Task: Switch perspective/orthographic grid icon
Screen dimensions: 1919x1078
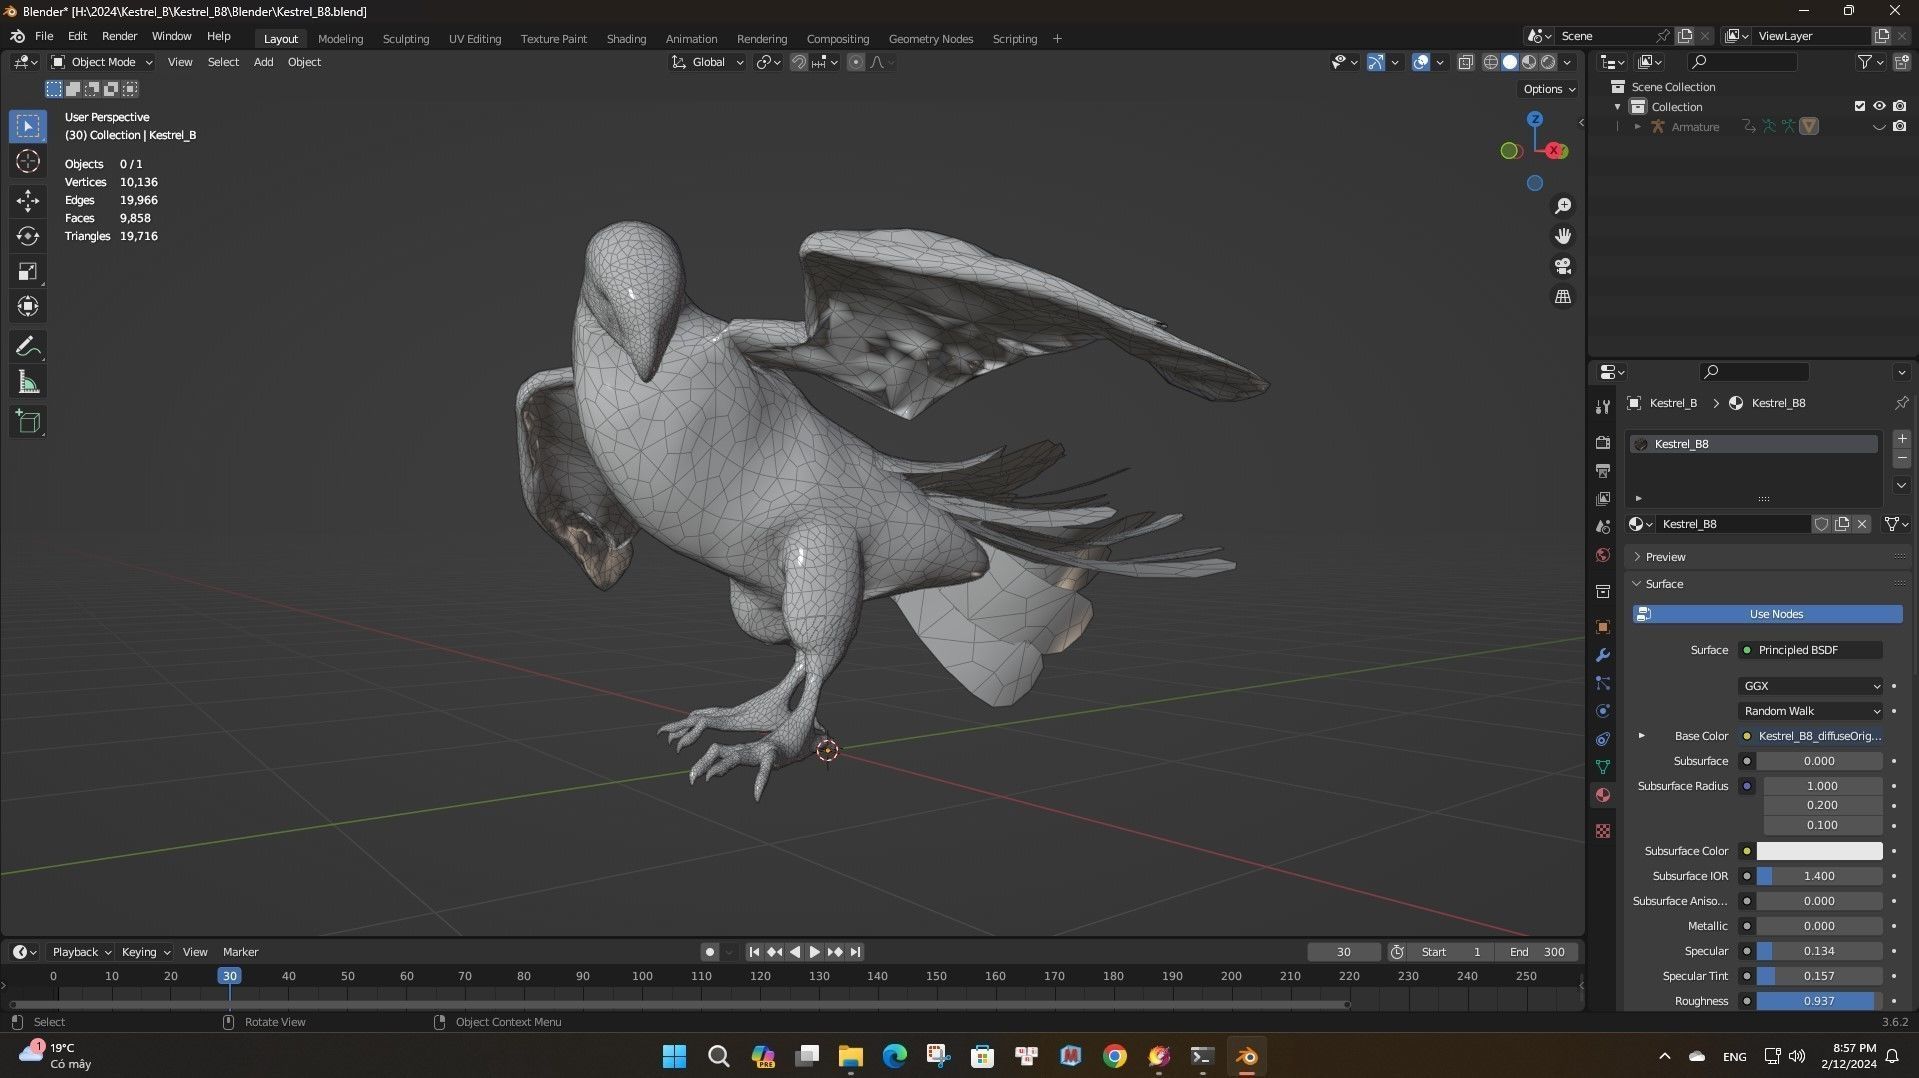Action: pyautogui.click(x=1562, y=297)
